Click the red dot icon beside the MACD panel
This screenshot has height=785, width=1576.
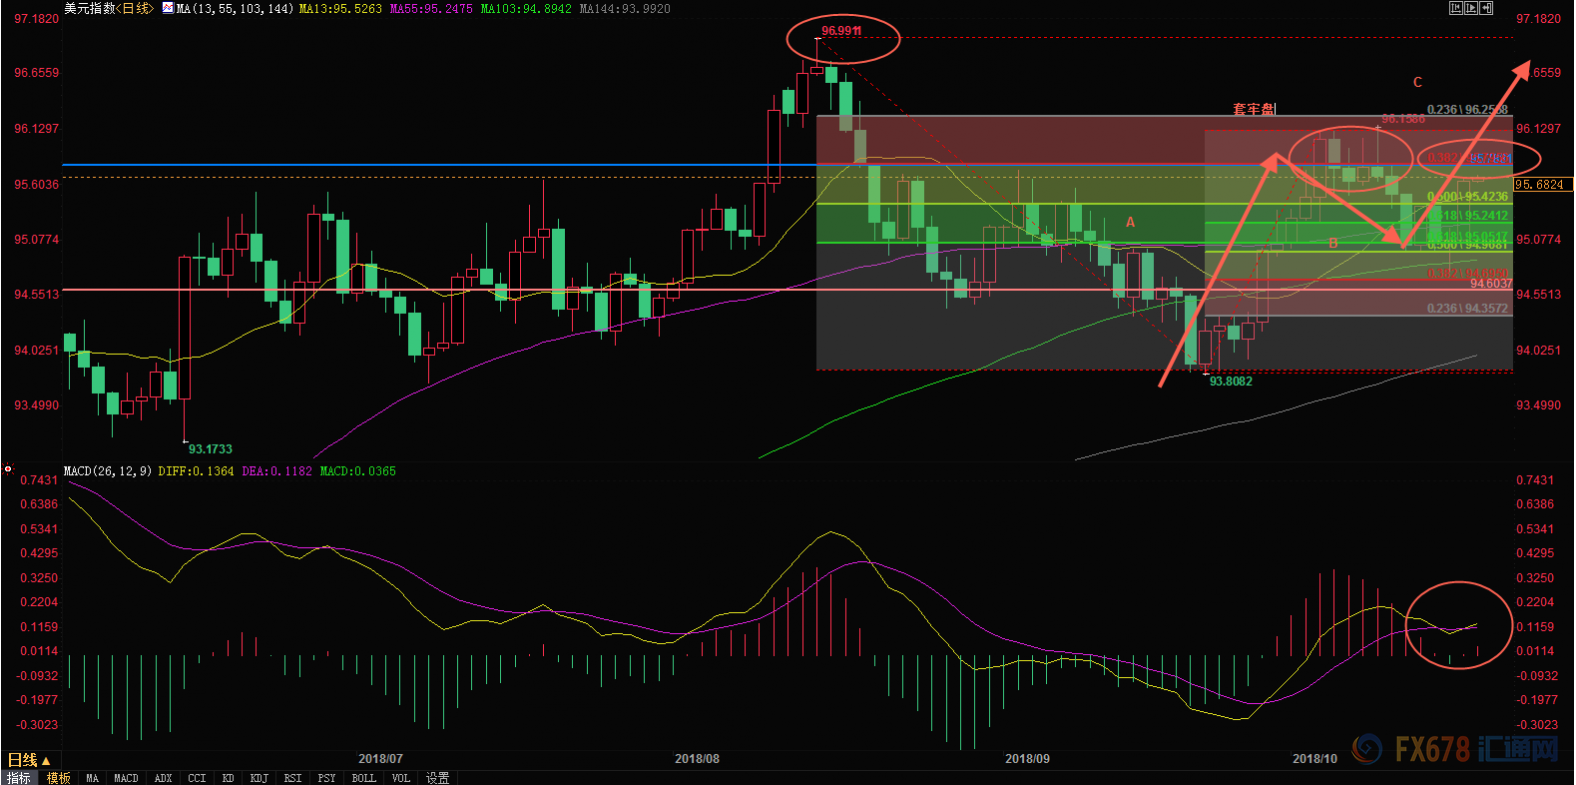(x=8, y=468)
